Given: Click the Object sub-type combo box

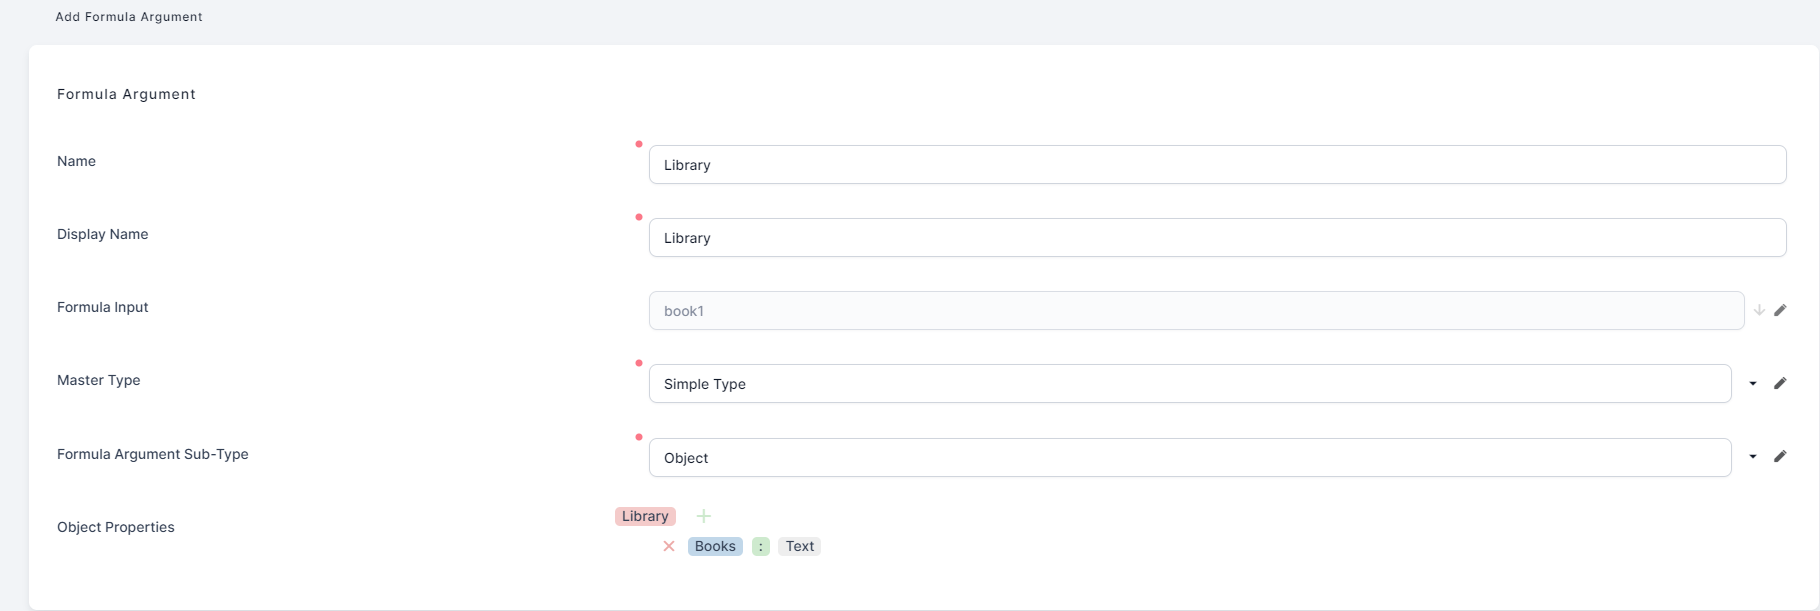Looking at the screenshot, I should click(1189, 457).
